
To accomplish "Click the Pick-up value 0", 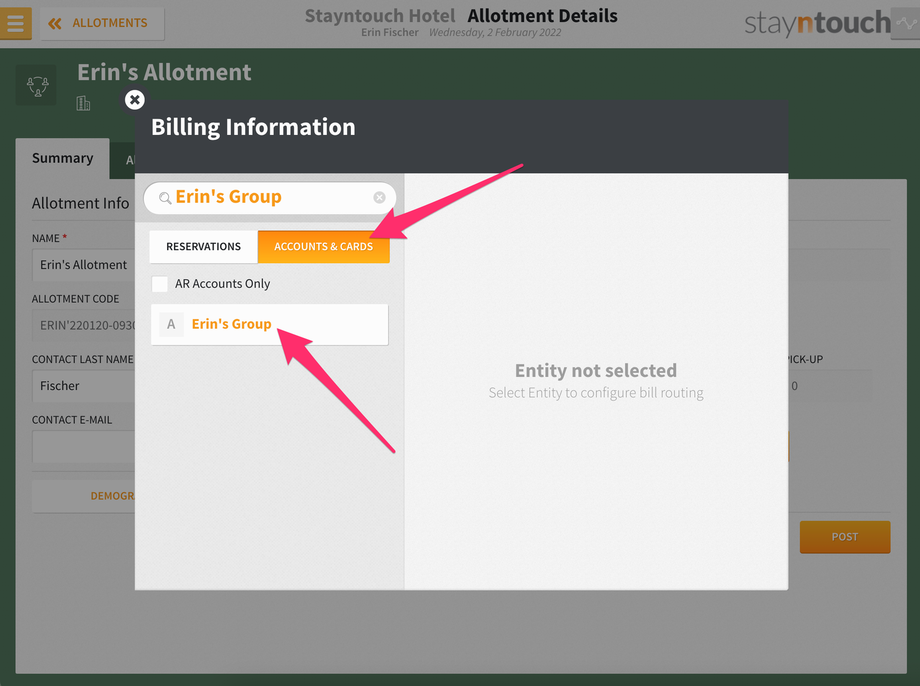I will (794, 386).
